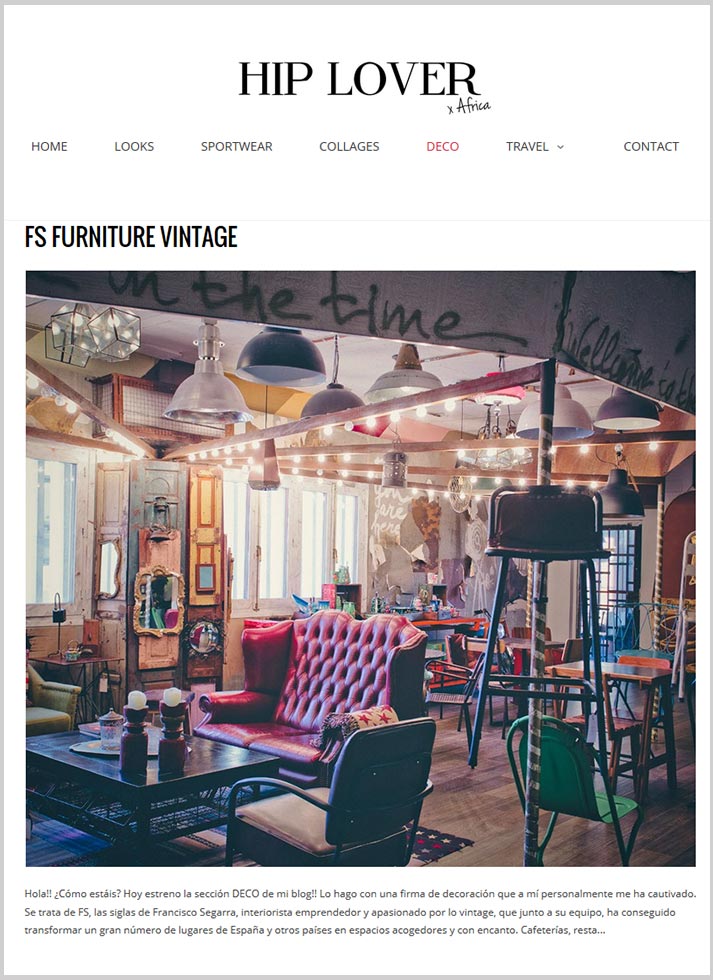Go to the CONTACT page

coord(651,146)
